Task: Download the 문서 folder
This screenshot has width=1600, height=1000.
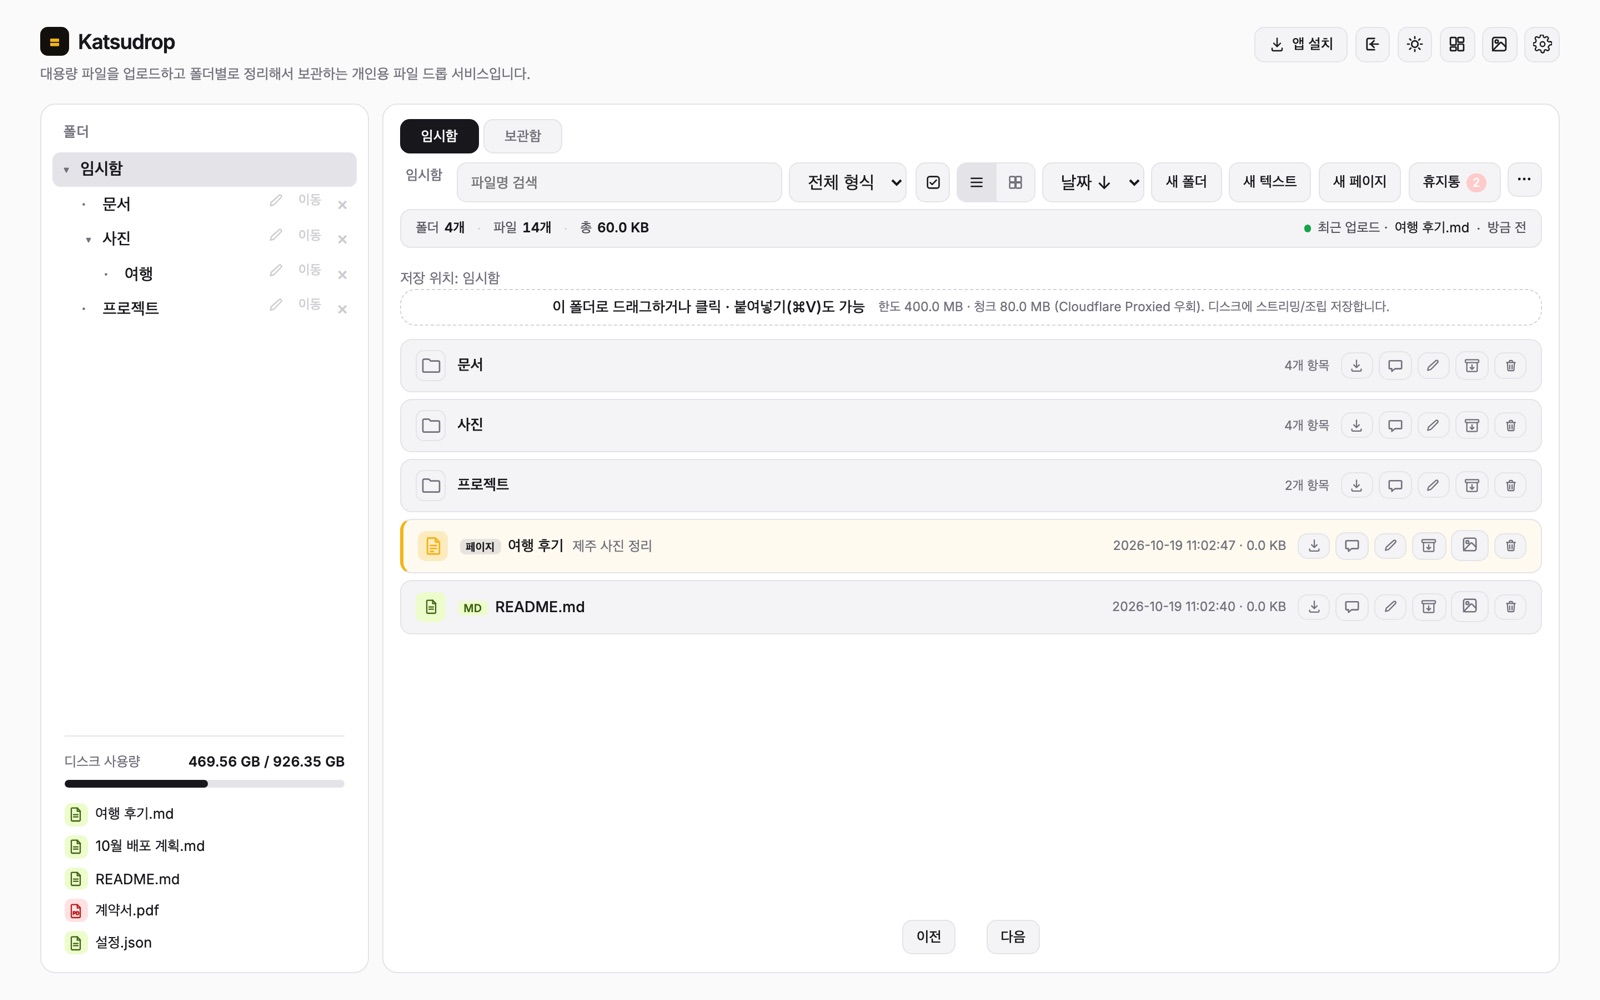Action: pos(1357,366)
